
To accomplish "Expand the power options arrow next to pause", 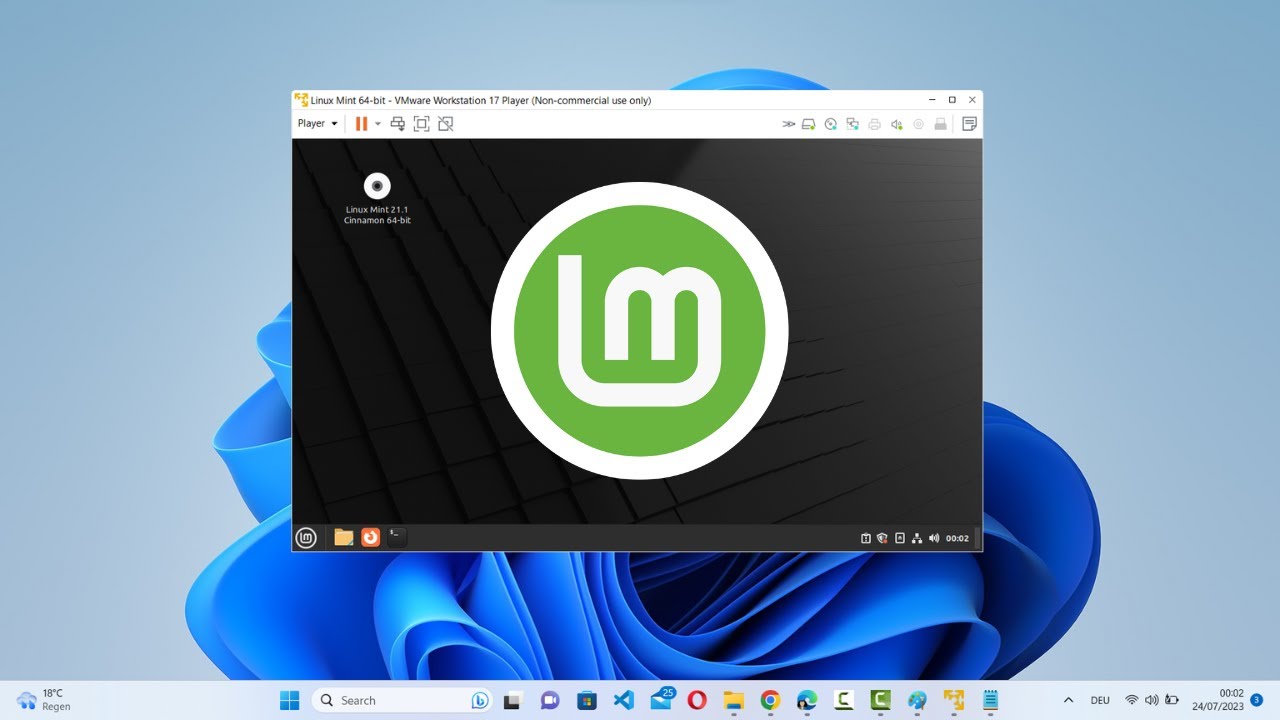I will 378,124.
